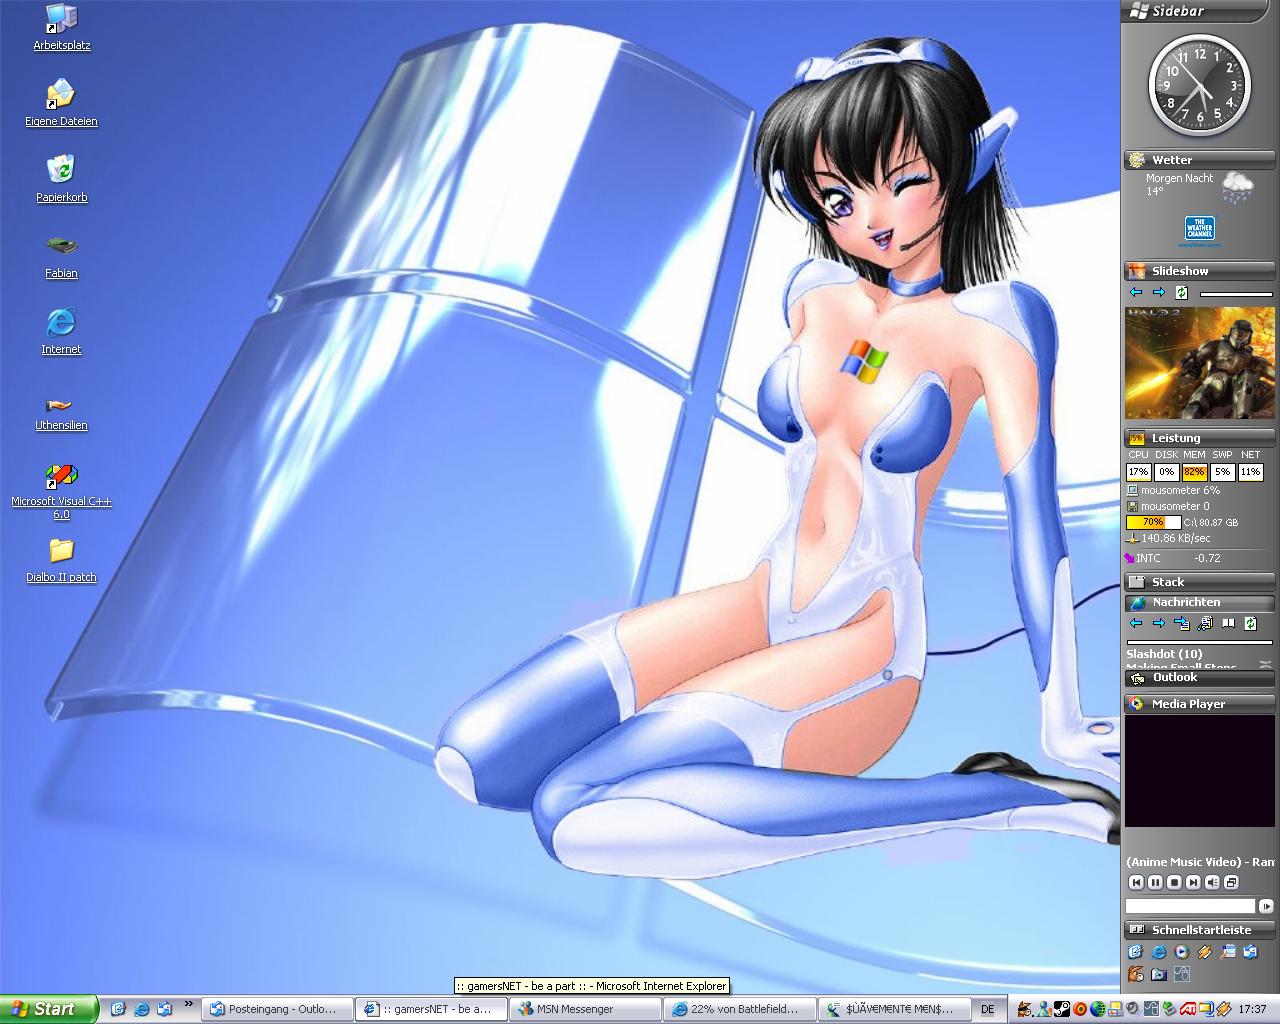Click the CPU 17% meter
This screenshot has height=1024, width=1280.
pyautogui.click(x=1138, y=472)
